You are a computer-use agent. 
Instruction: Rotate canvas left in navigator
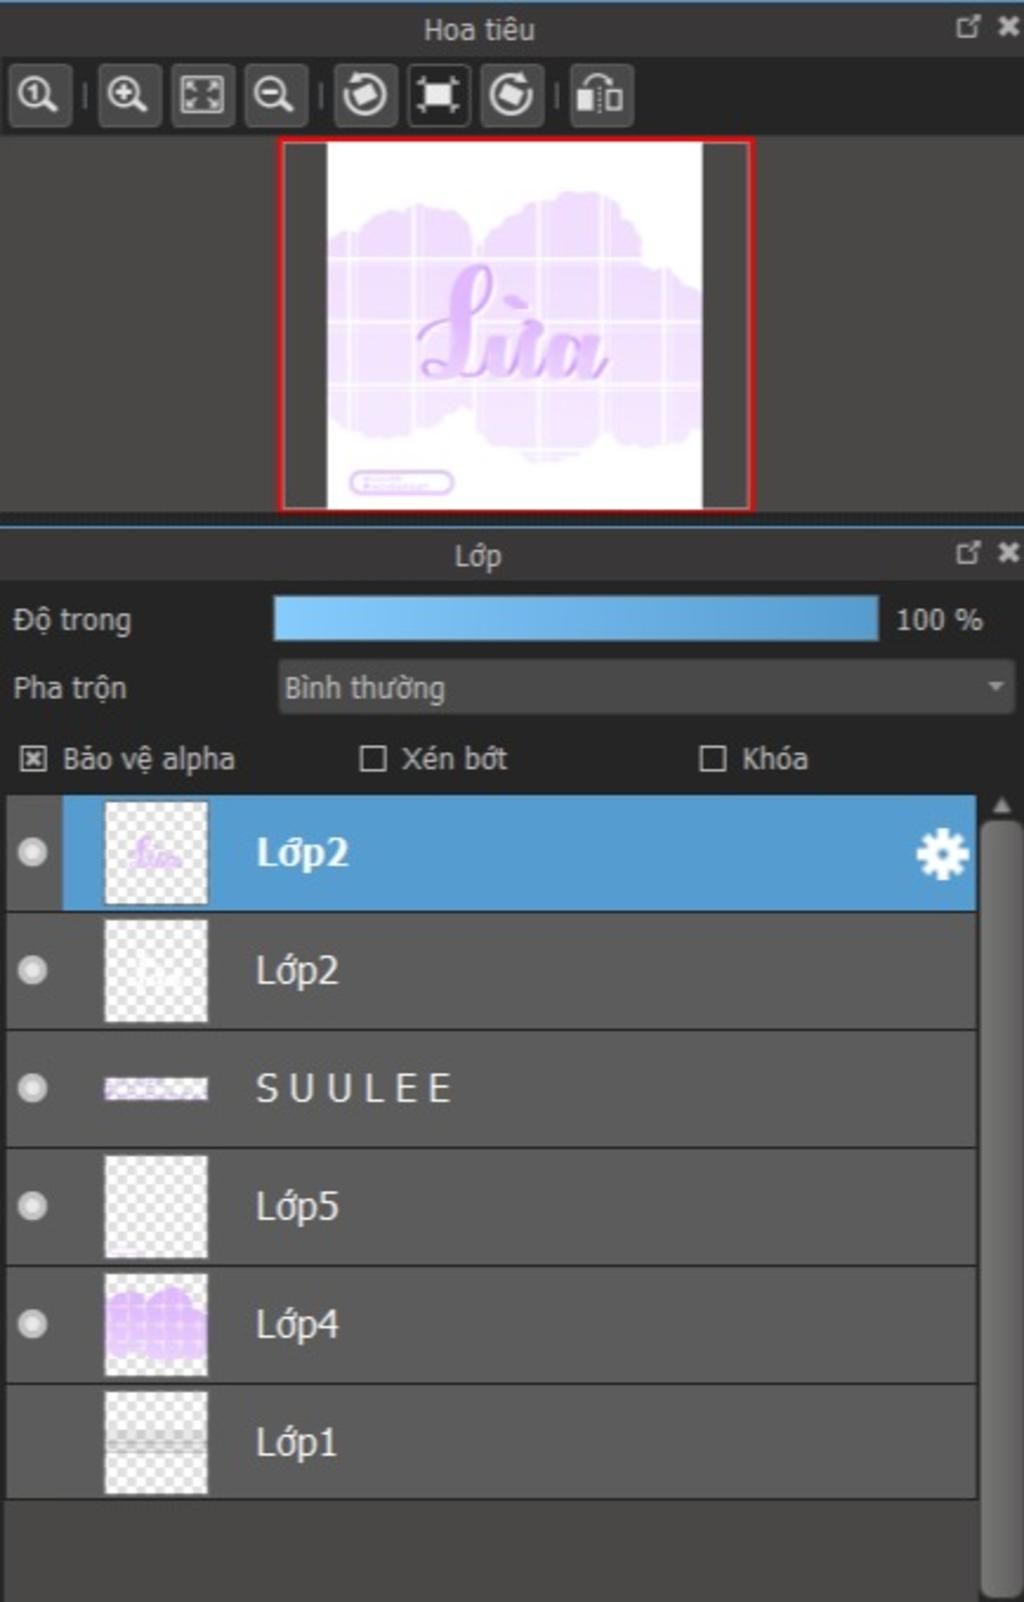point(365,96)
